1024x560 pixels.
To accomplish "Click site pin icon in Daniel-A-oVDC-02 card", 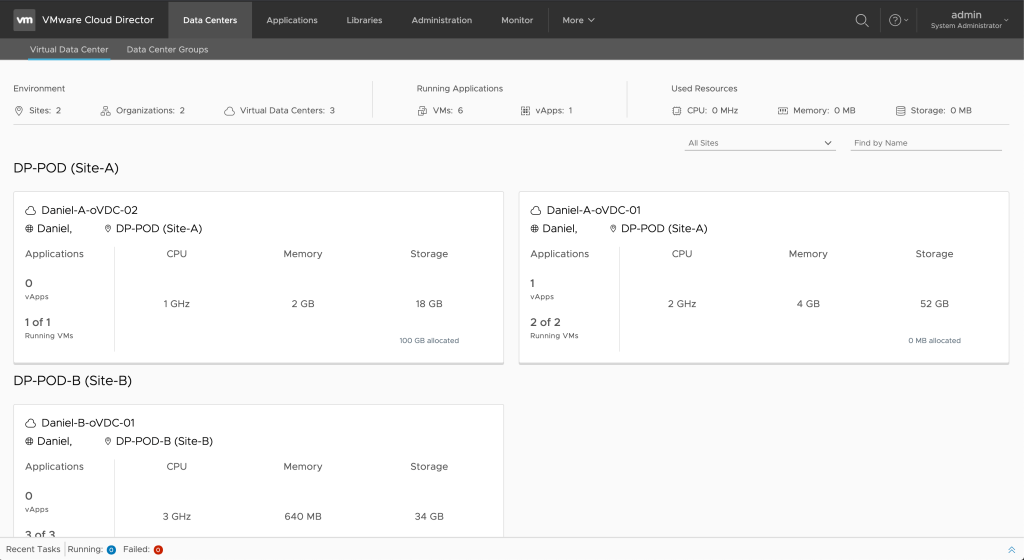I will (108, 228).
